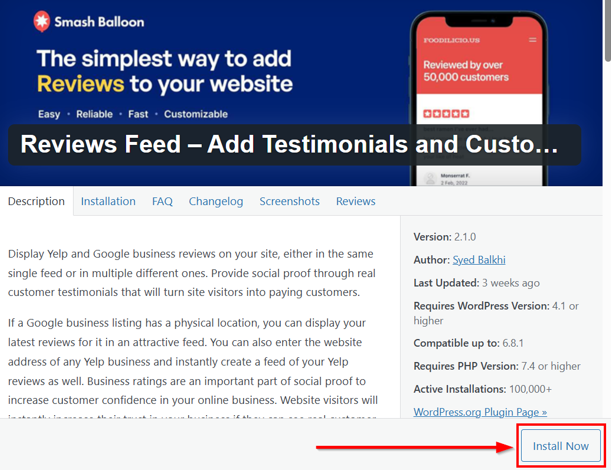This screenshot has height=472, width=611.
Task: Open author link Syed Balkhi
Action: tap(479, 260)
